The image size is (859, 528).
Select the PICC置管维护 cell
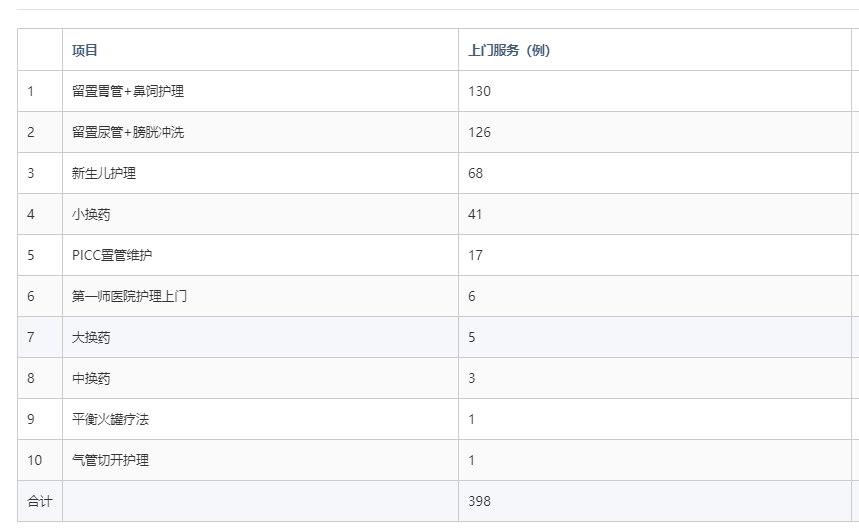[x=112, y=255]
